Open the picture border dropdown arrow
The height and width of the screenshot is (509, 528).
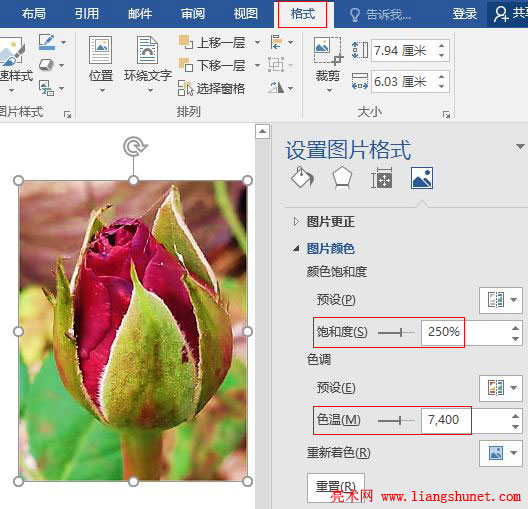tap(63, 42)
